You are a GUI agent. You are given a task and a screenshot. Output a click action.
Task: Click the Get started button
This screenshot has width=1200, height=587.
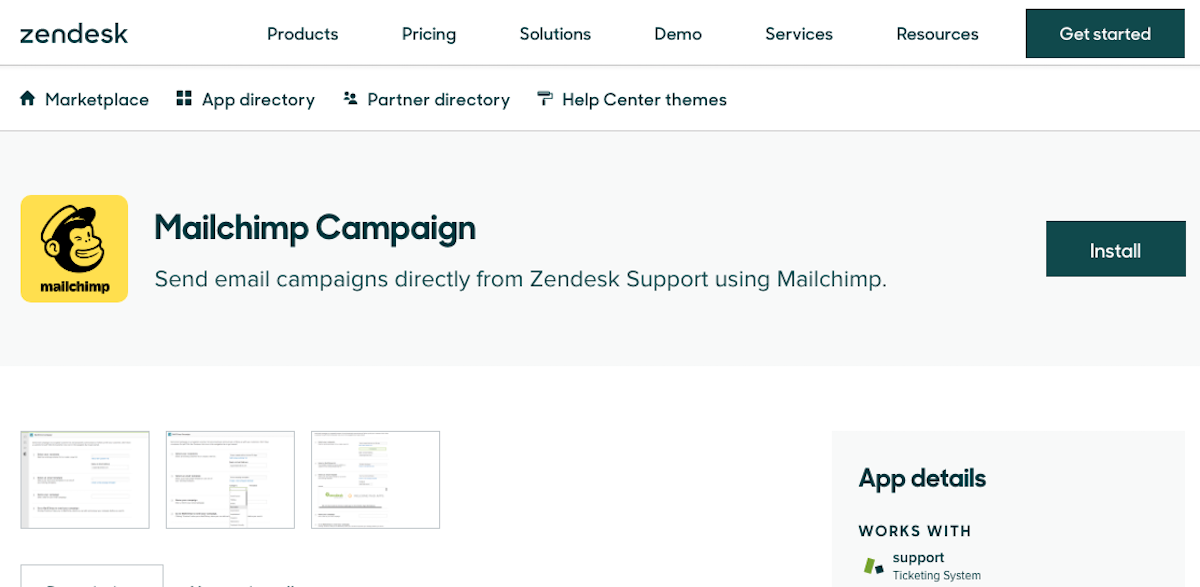pos(1104,33)
